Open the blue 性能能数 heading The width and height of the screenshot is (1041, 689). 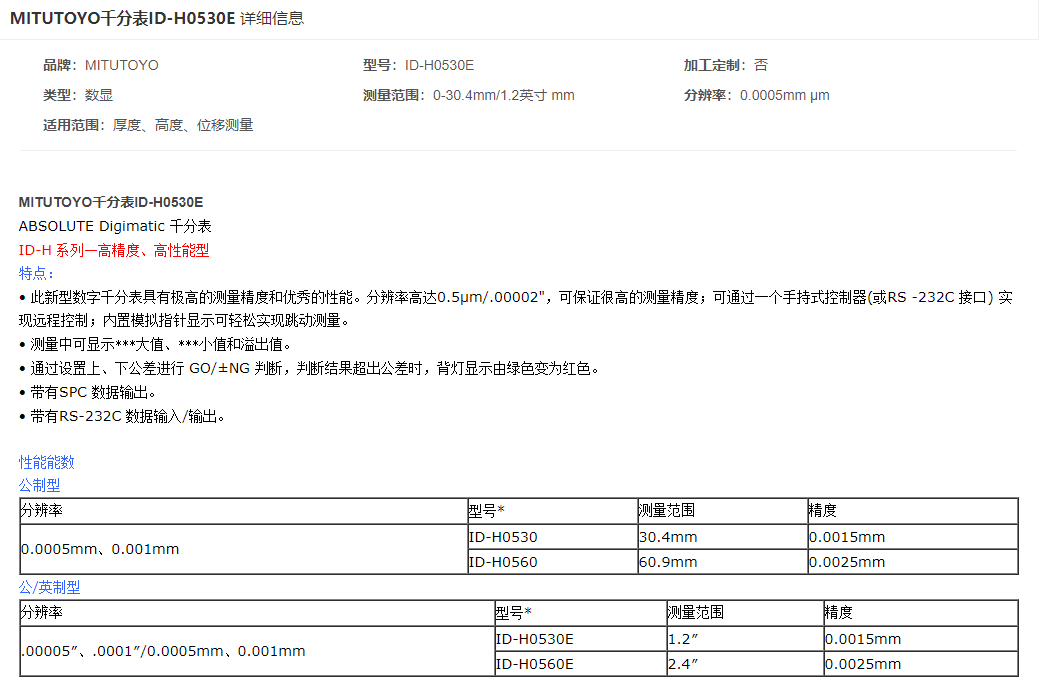point(47,462)
